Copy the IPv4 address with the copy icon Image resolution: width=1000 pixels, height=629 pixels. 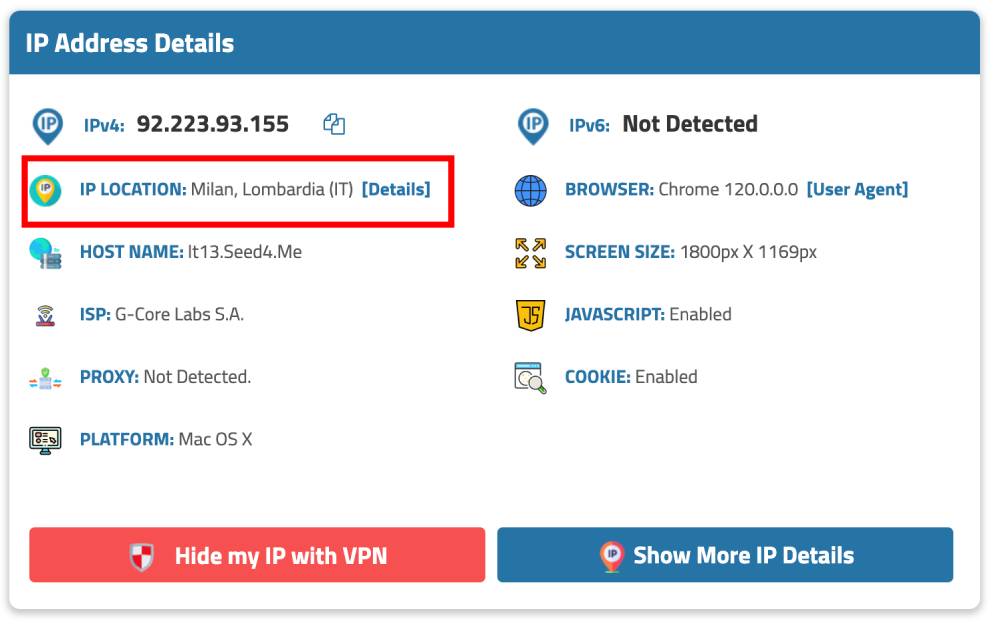(334, 124)
